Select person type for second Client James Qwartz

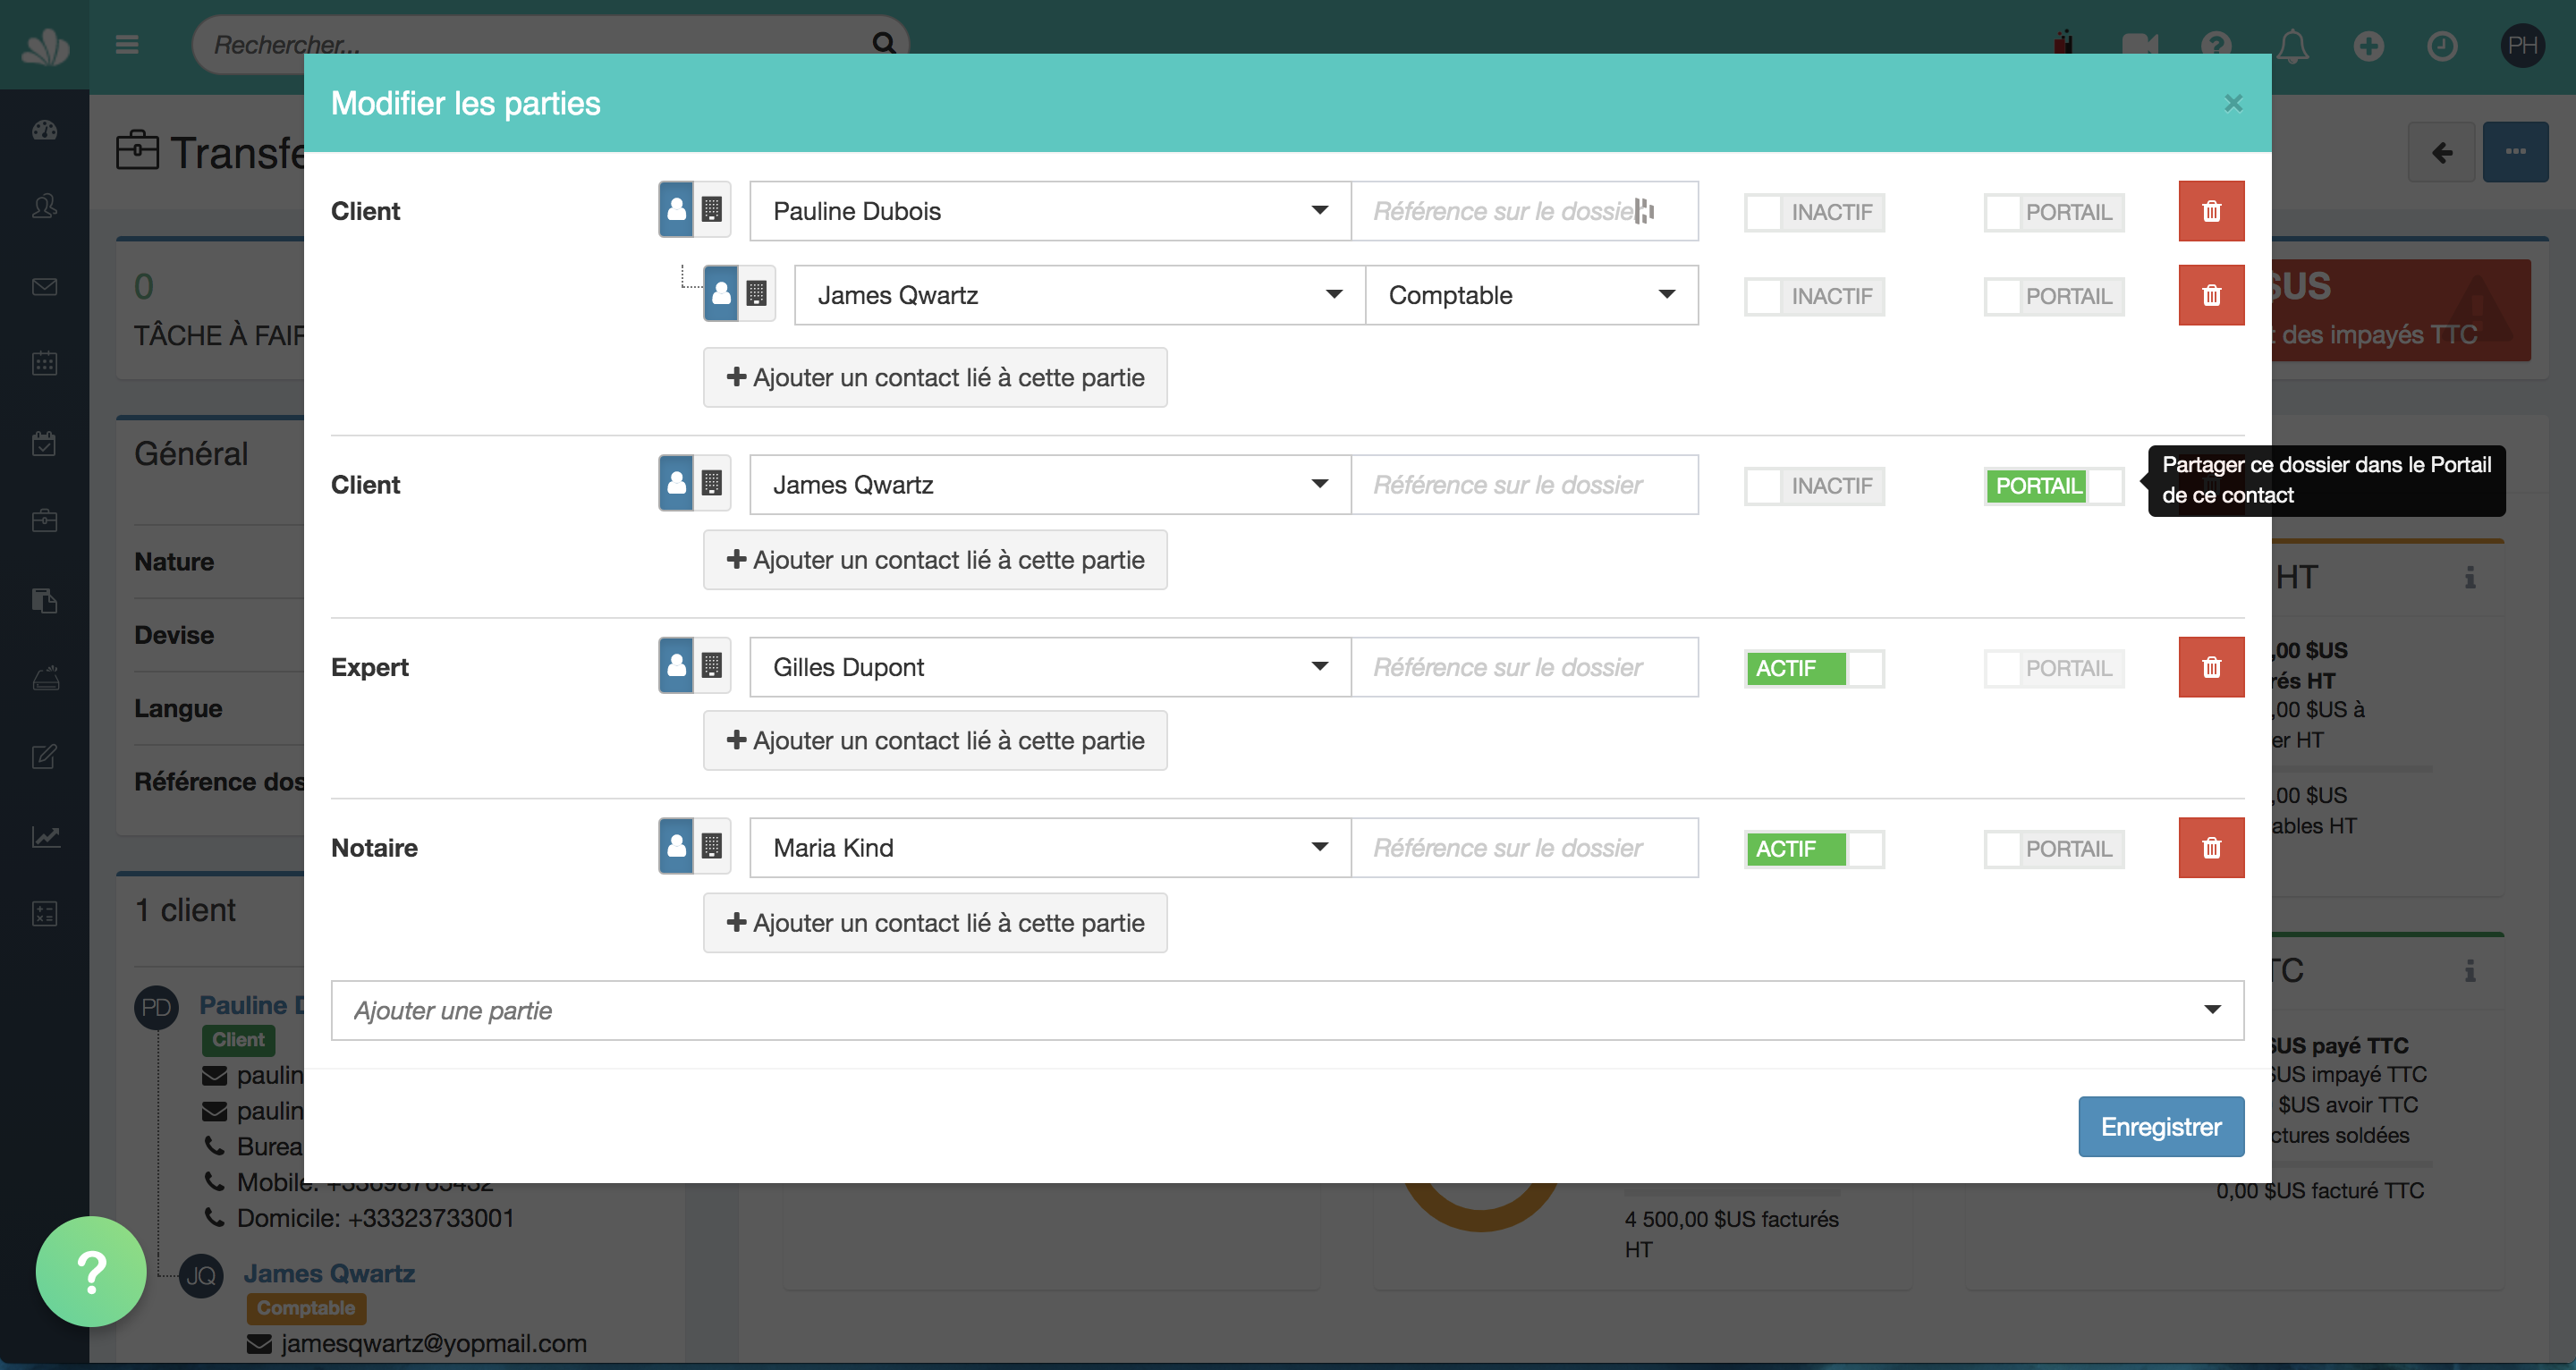click(x=676, y=484)
